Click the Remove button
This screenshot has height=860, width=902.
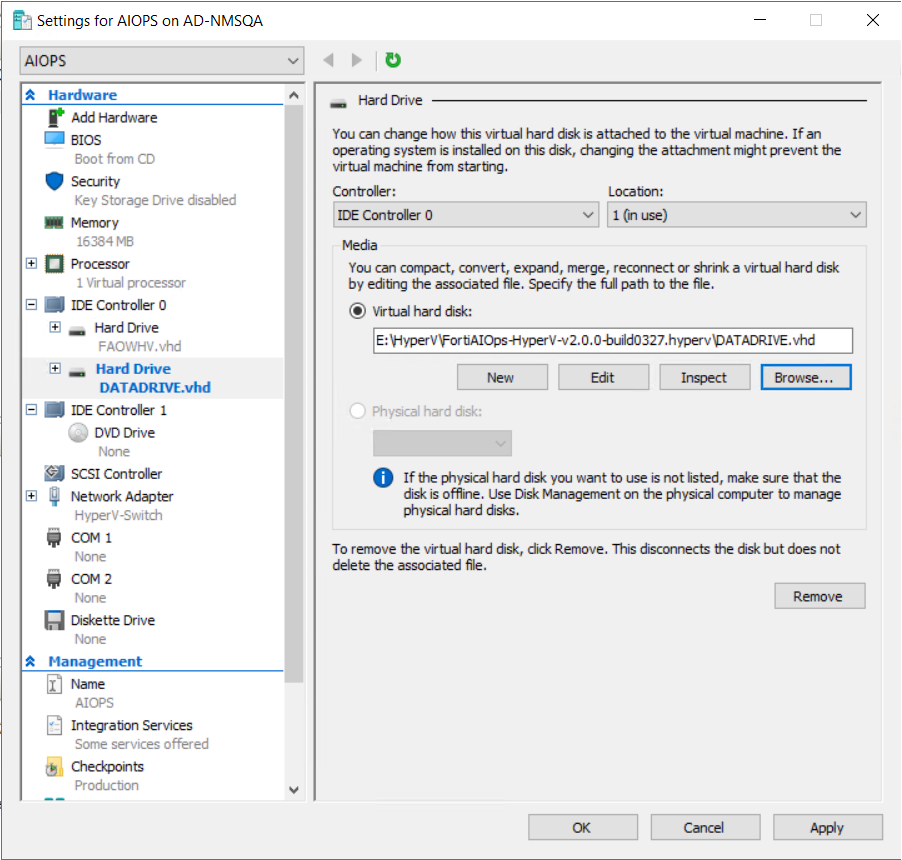[x=819, y=596]
